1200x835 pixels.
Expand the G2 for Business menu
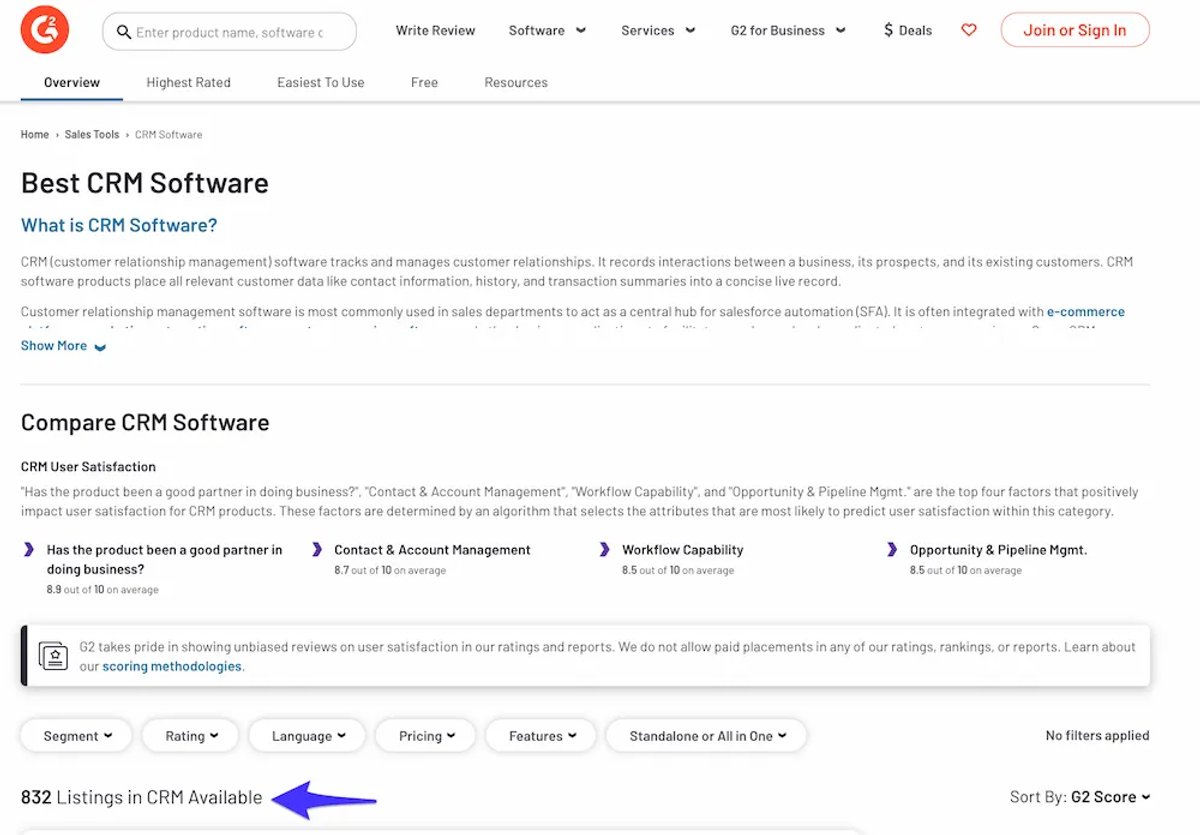(x=788, y=30)
